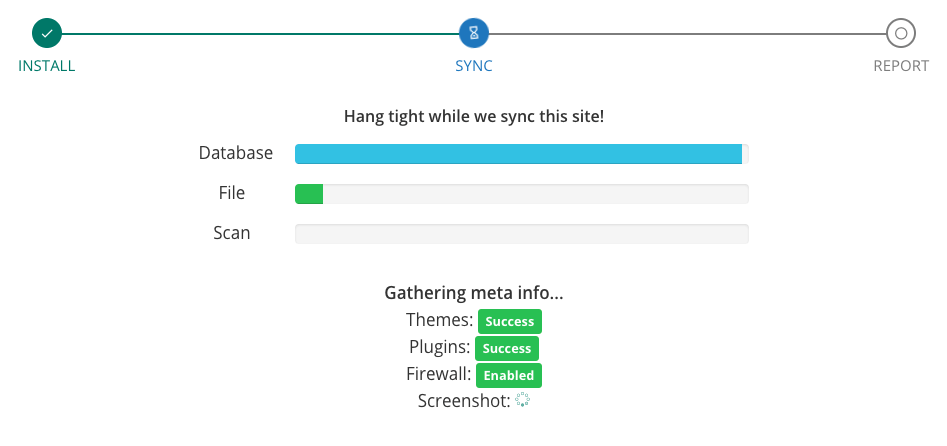Click the green checkmark Install step icon
Image resolution: width=947 pixels, height=446 pixels.
tap(47, 33)
